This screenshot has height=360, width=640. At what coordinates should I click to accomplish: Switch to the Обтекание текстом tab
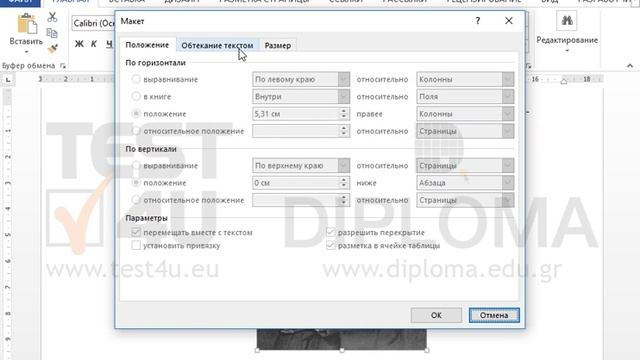(x=217, y=45)
